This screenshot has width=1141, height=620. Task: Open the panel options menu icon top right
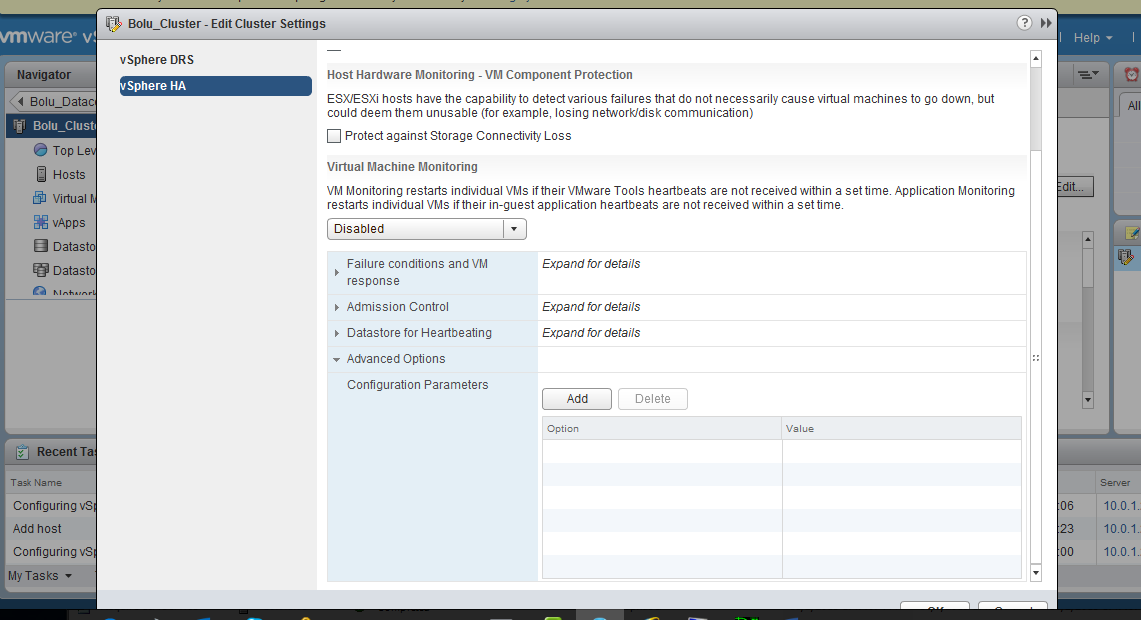pyautogui.click(x=1088, y=74)
